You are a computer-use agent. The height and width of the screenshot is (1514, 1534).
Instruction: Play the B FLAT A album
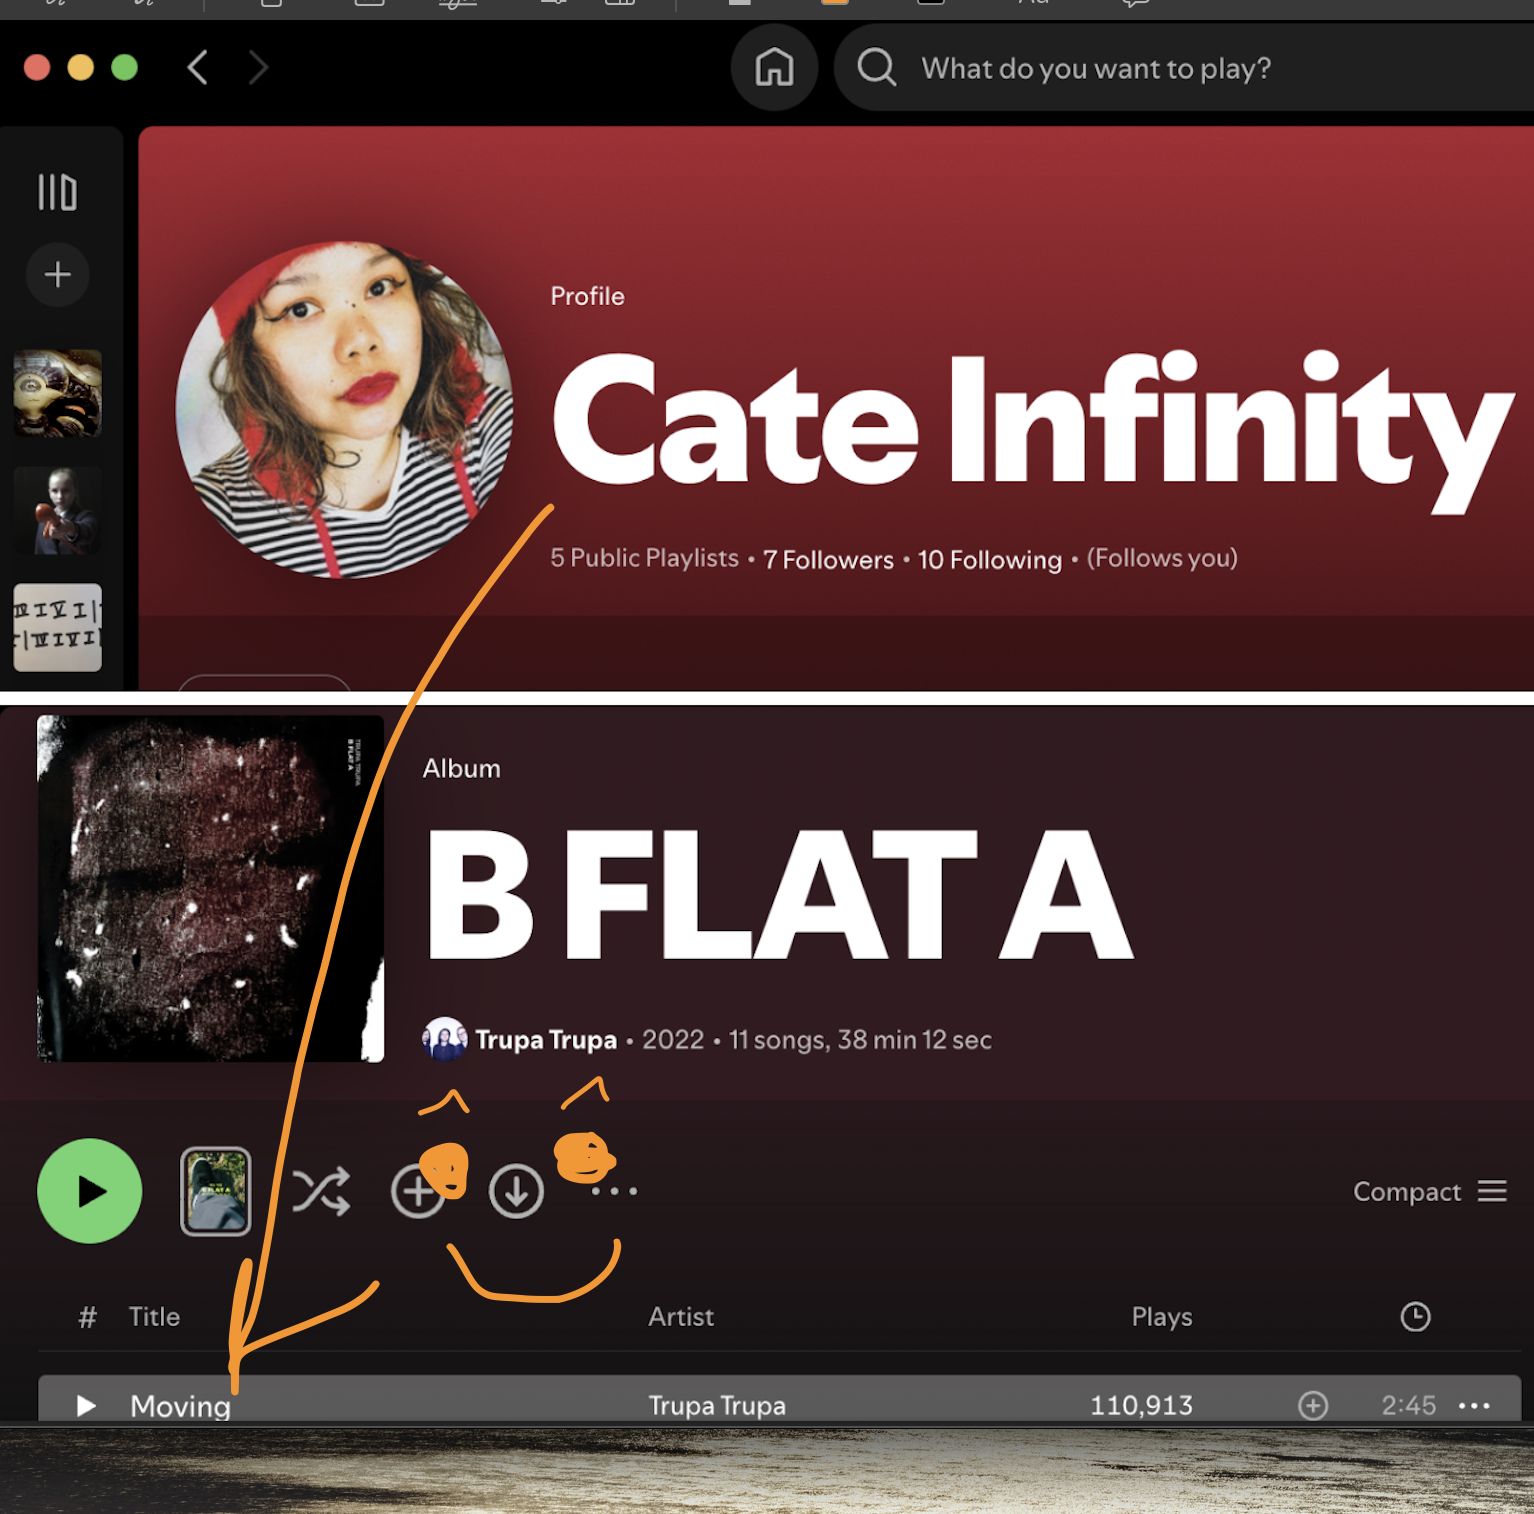(x=90, y=1190)
